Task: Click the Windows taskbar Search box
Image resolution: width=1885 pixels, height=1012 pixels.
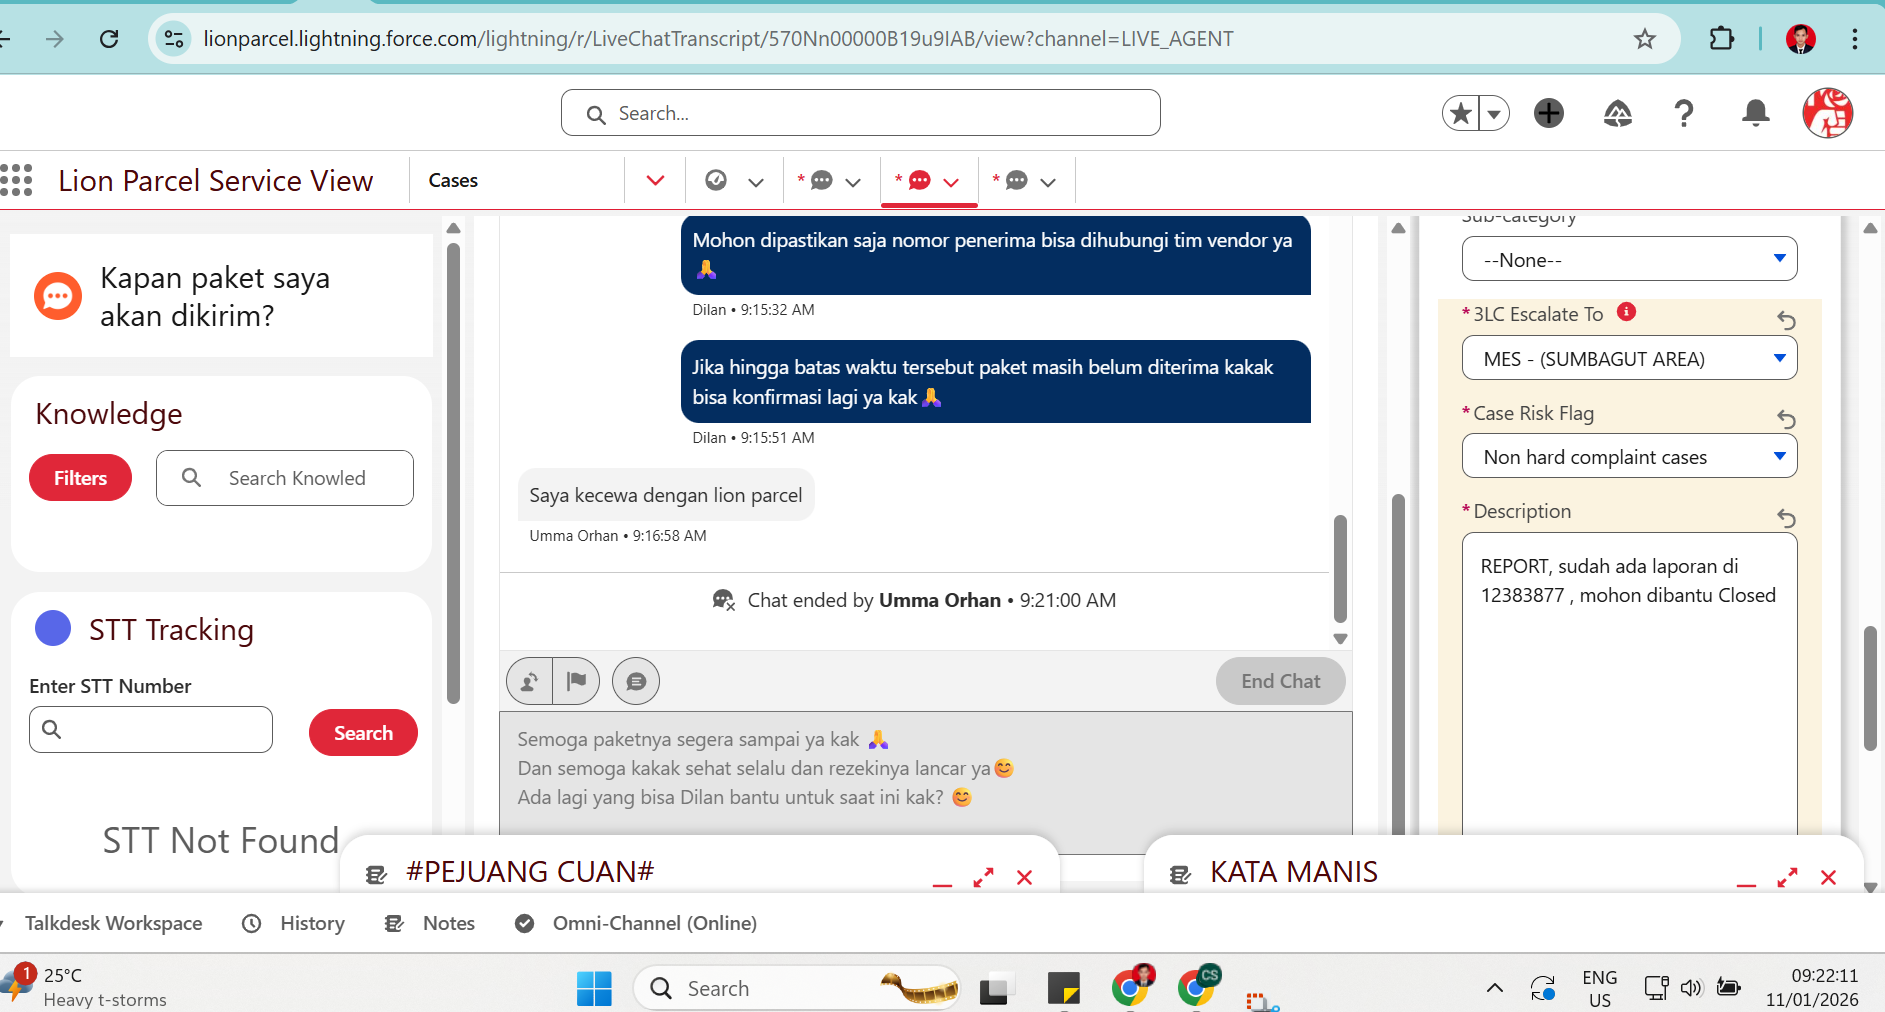Action: 797,988
